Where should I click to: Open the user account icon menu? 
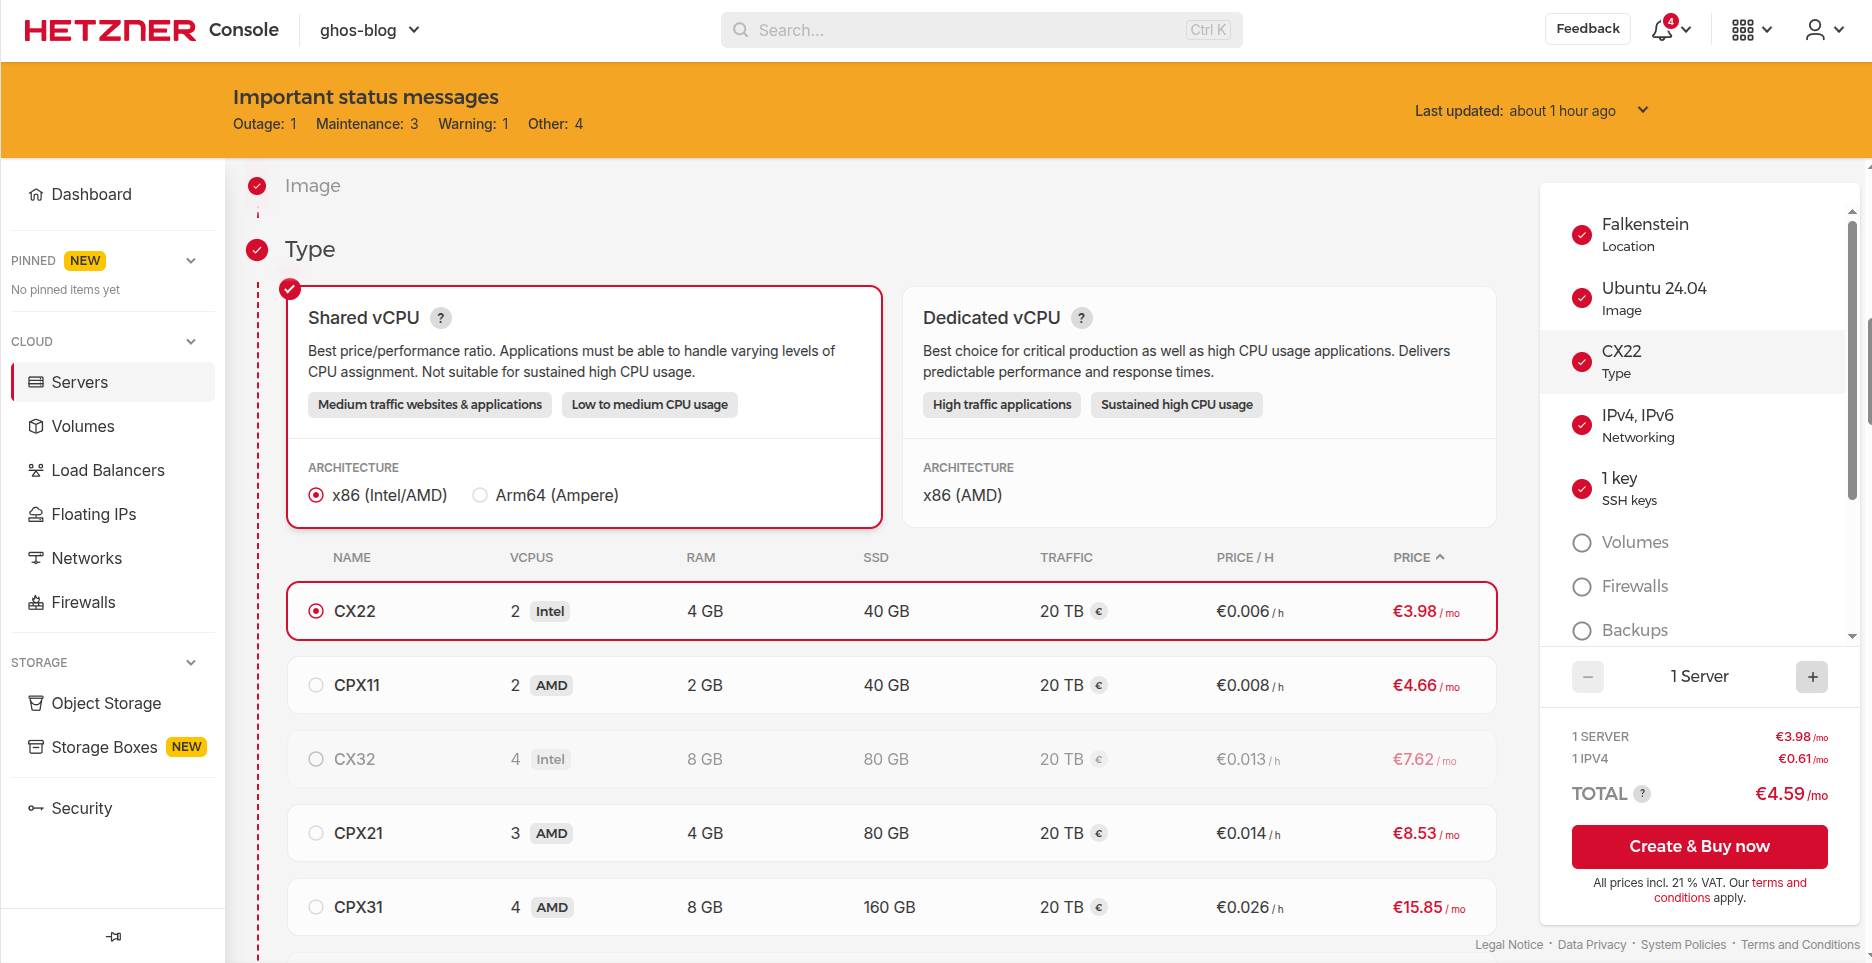click(x=1815, y=30)
